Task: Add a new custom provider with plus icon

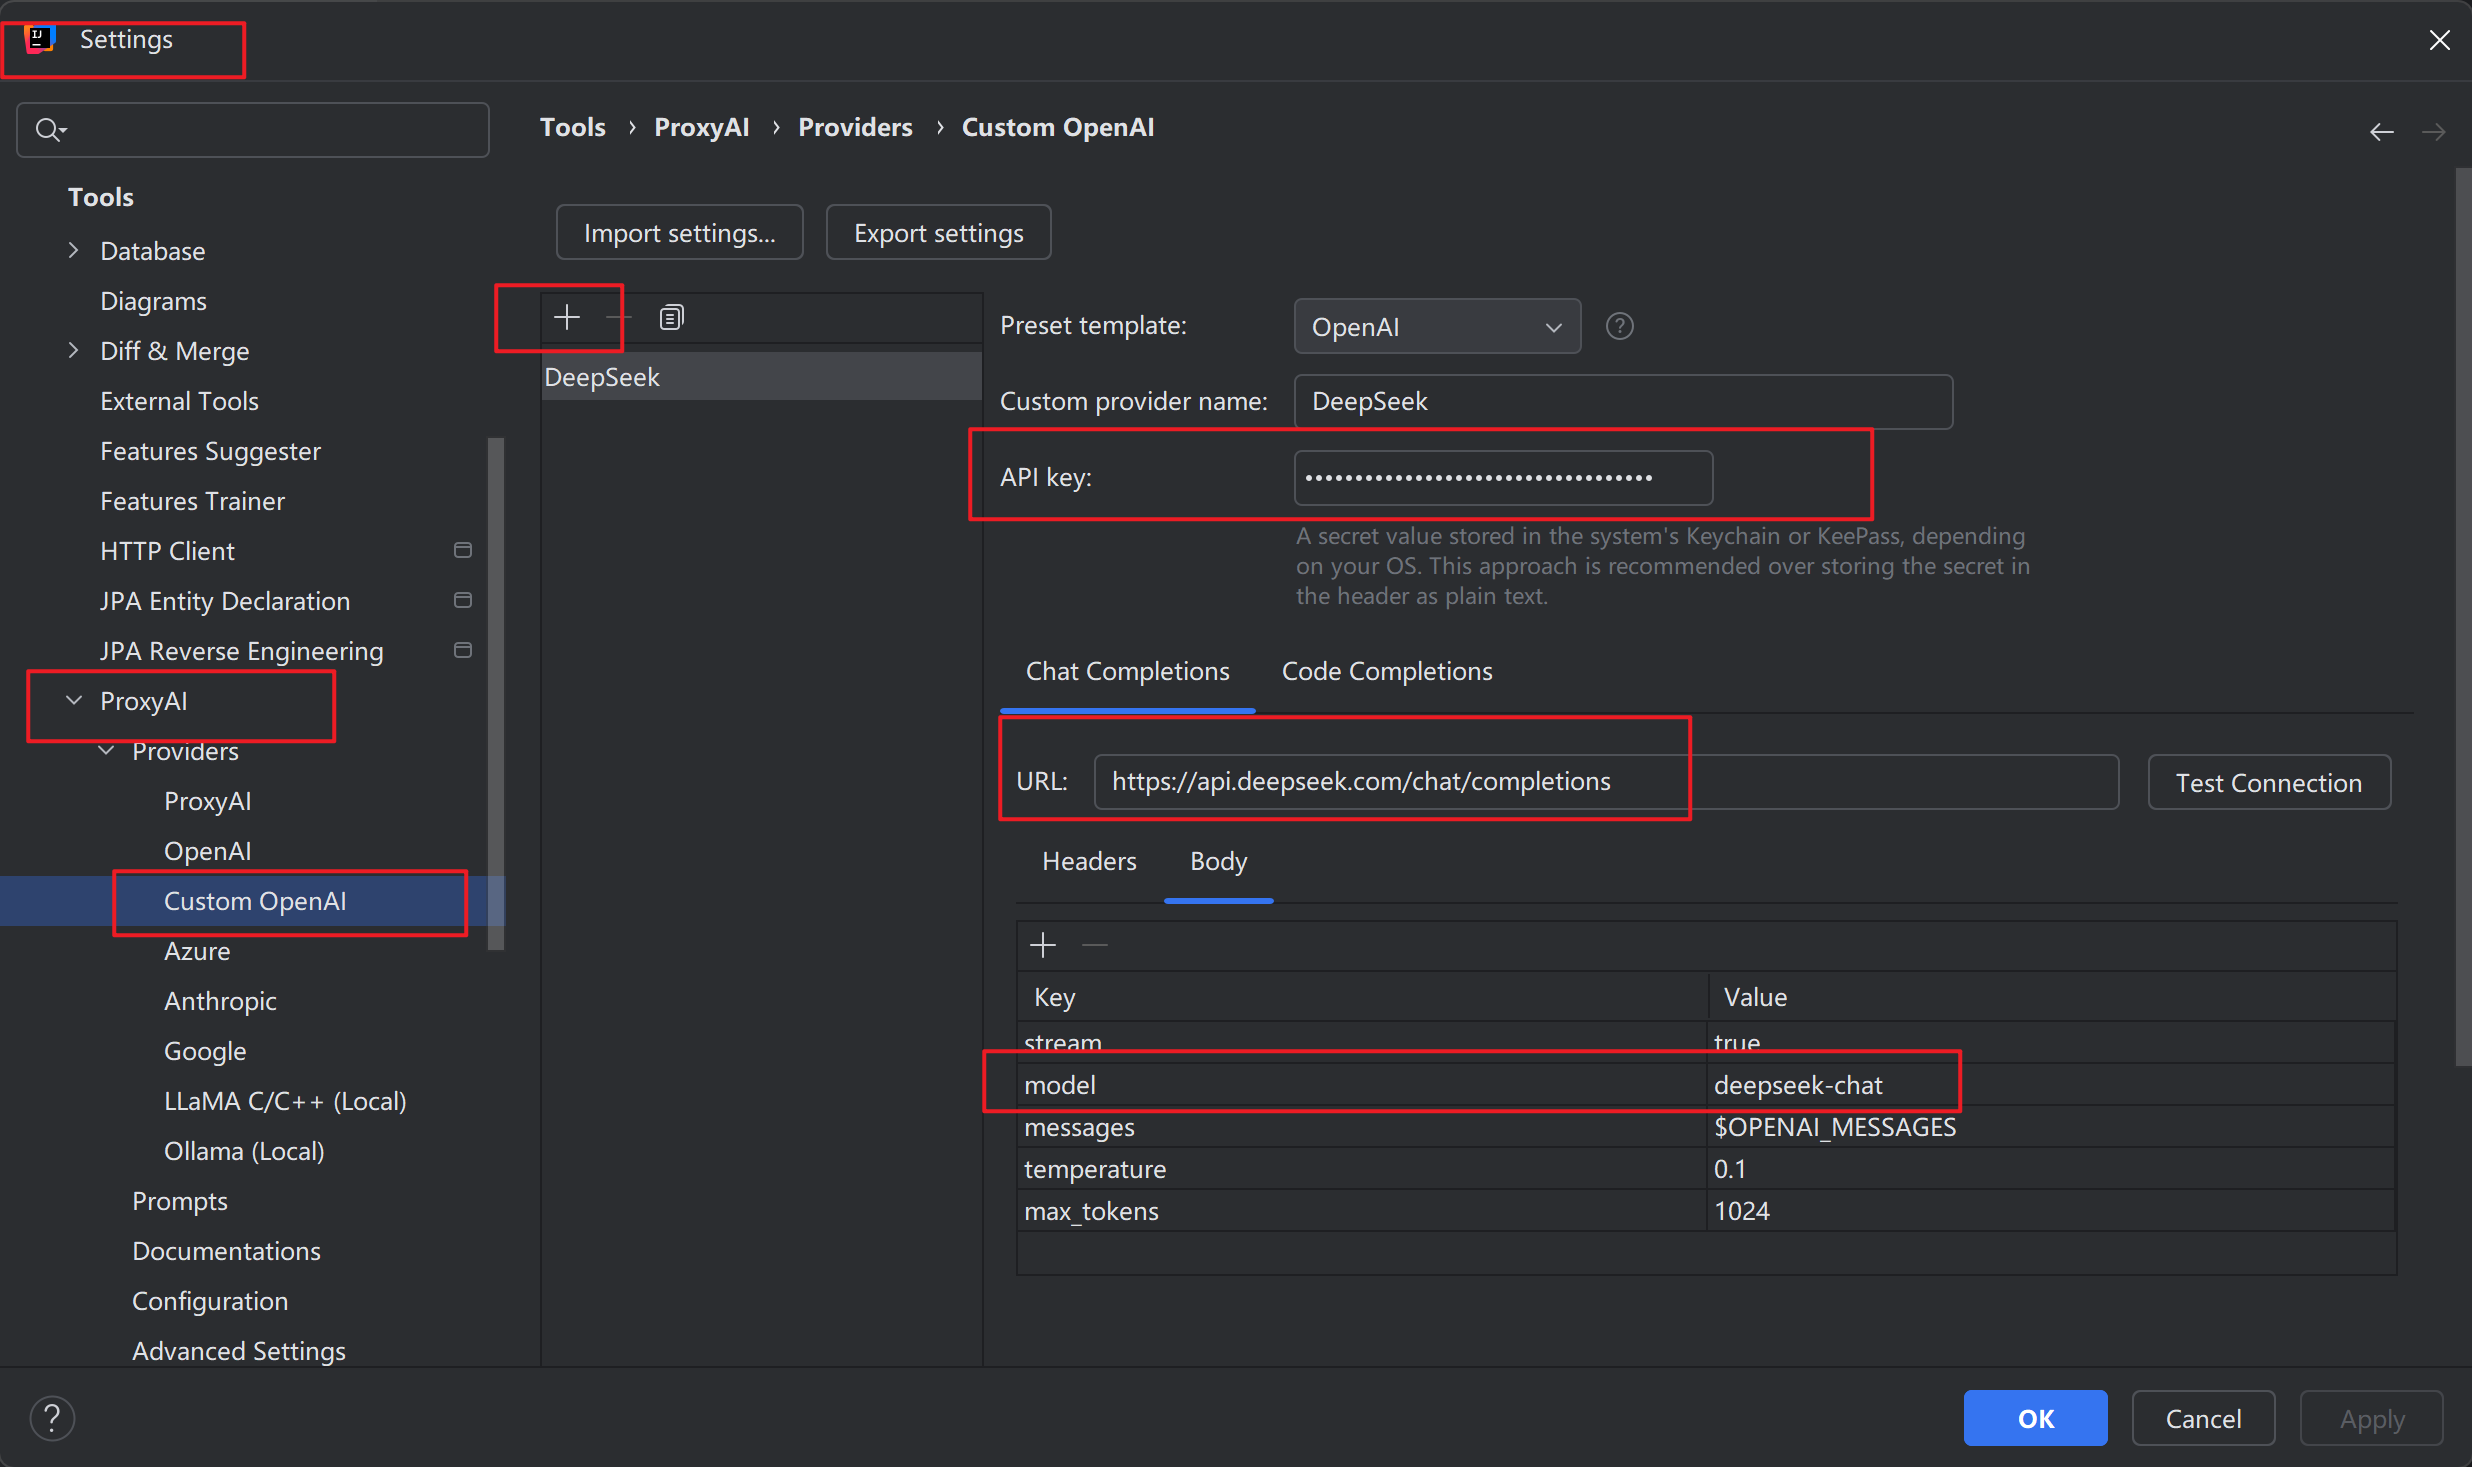Action: 567,318
